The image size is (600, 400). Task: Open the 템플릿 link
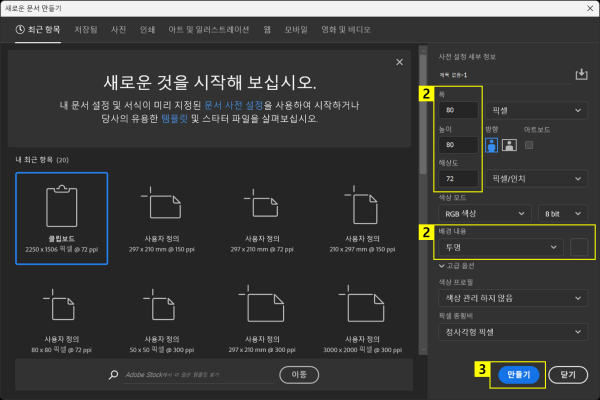point(174,119)
